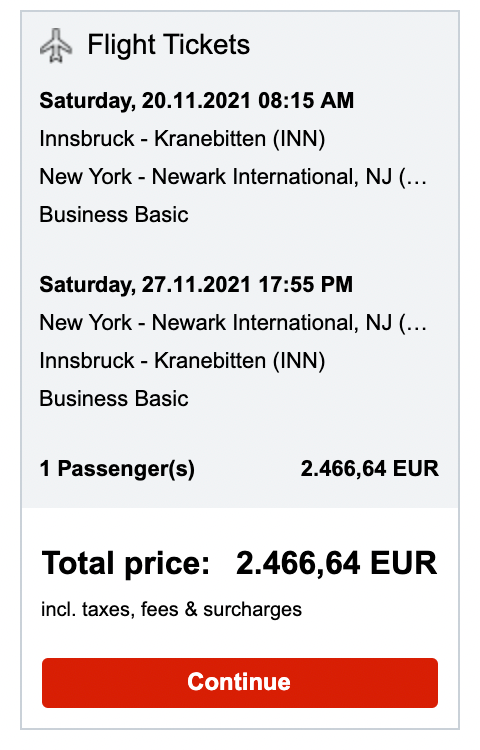Select outbound origin Innsbruck - Kranebitten (INN)
This screenshot has height=750, width=480.
182,139
